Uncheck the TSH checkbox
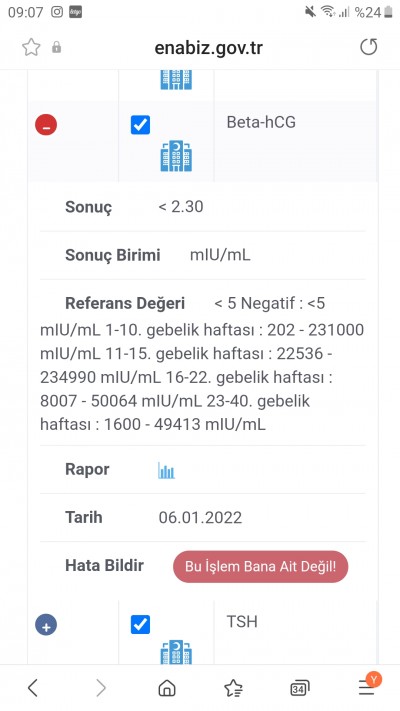The height and width of the screenshot is (711, 400). click(x=140, y=624)
